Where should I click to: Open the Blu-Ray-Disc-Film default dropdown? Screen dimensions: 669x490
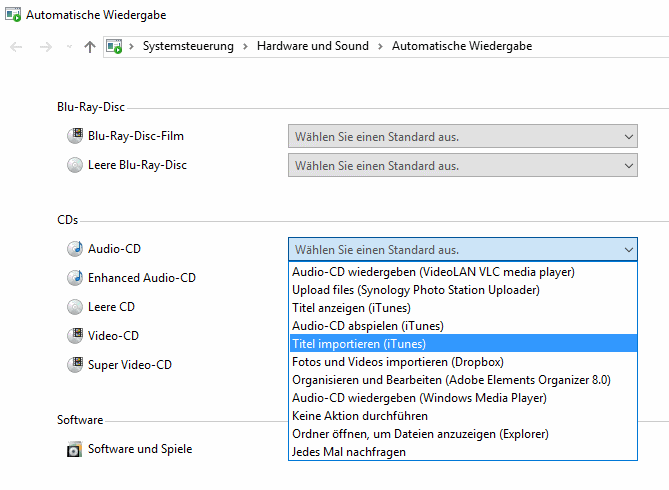coord(463,137)
